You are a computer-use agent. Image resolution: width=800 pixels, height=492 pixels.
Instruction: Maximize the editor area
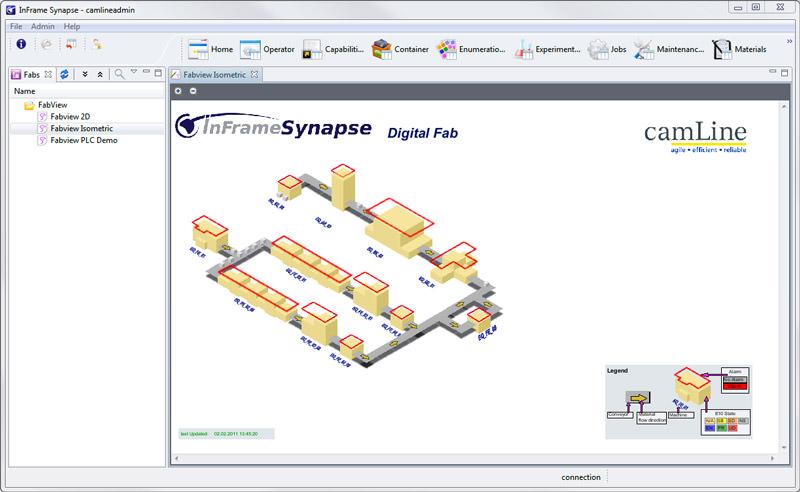click(x=785, y=73)
